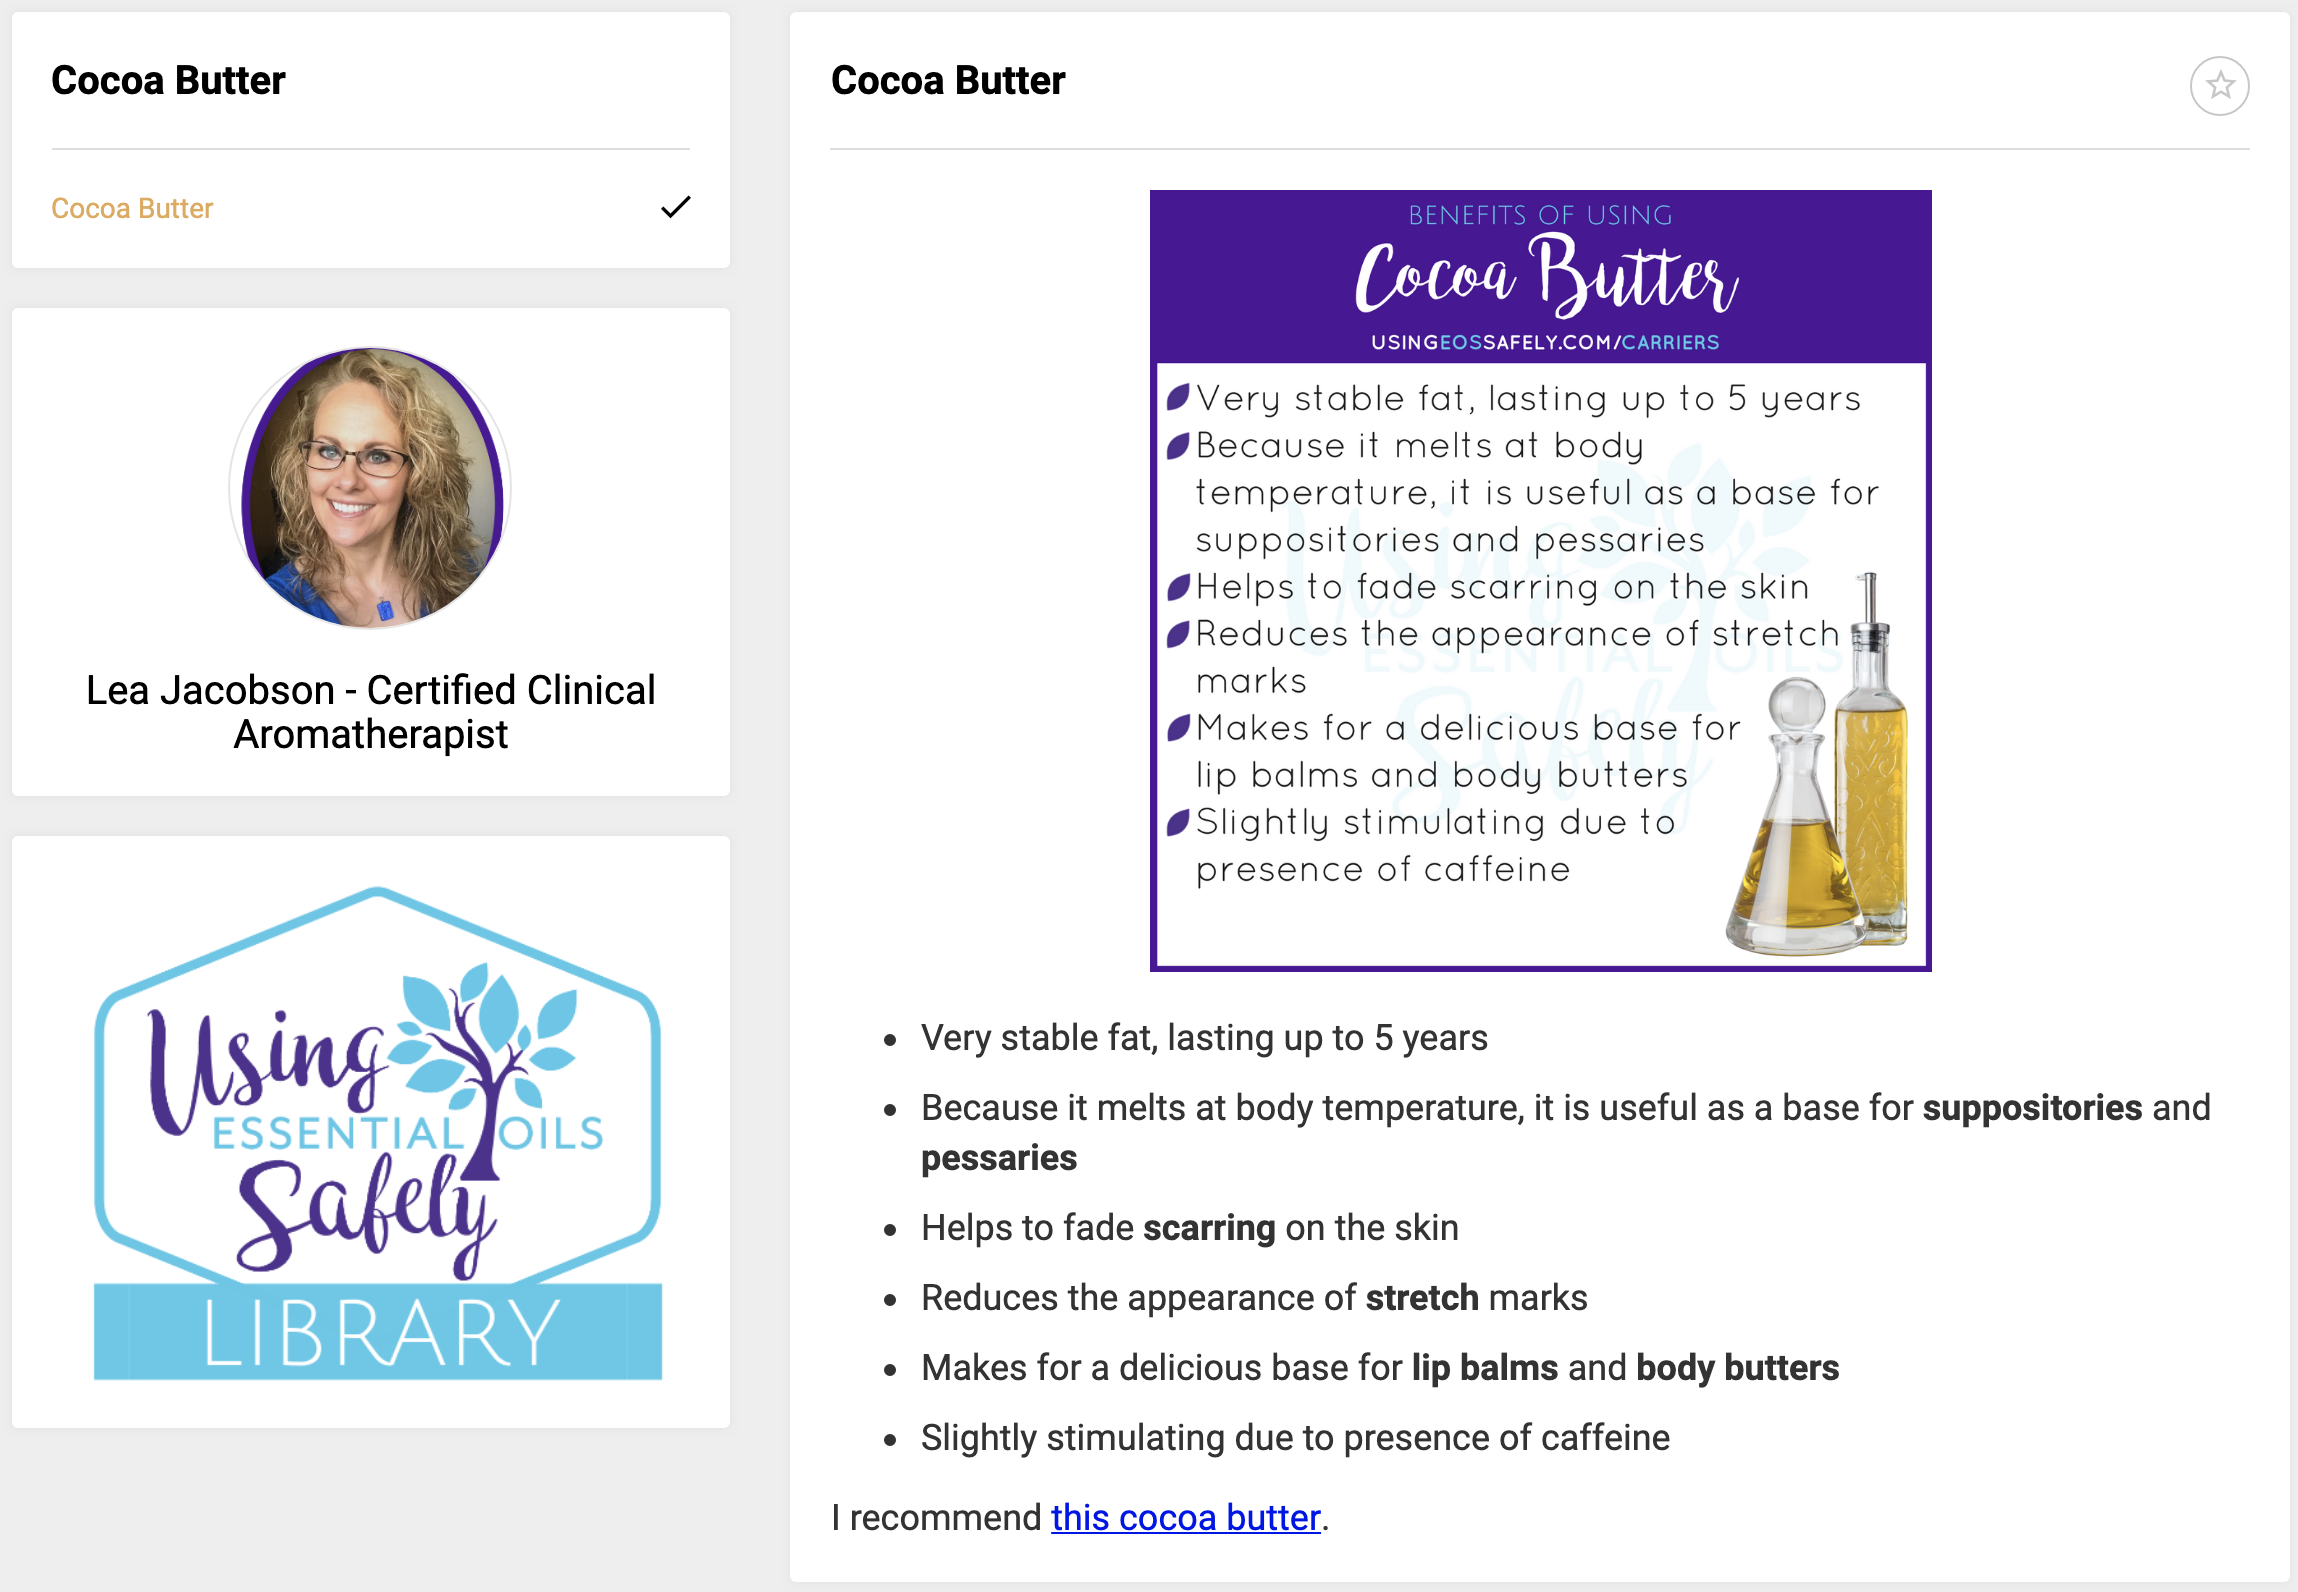
Task: Click the 'Very stable fat' bullet item
Action: tap(1203, 1038)
